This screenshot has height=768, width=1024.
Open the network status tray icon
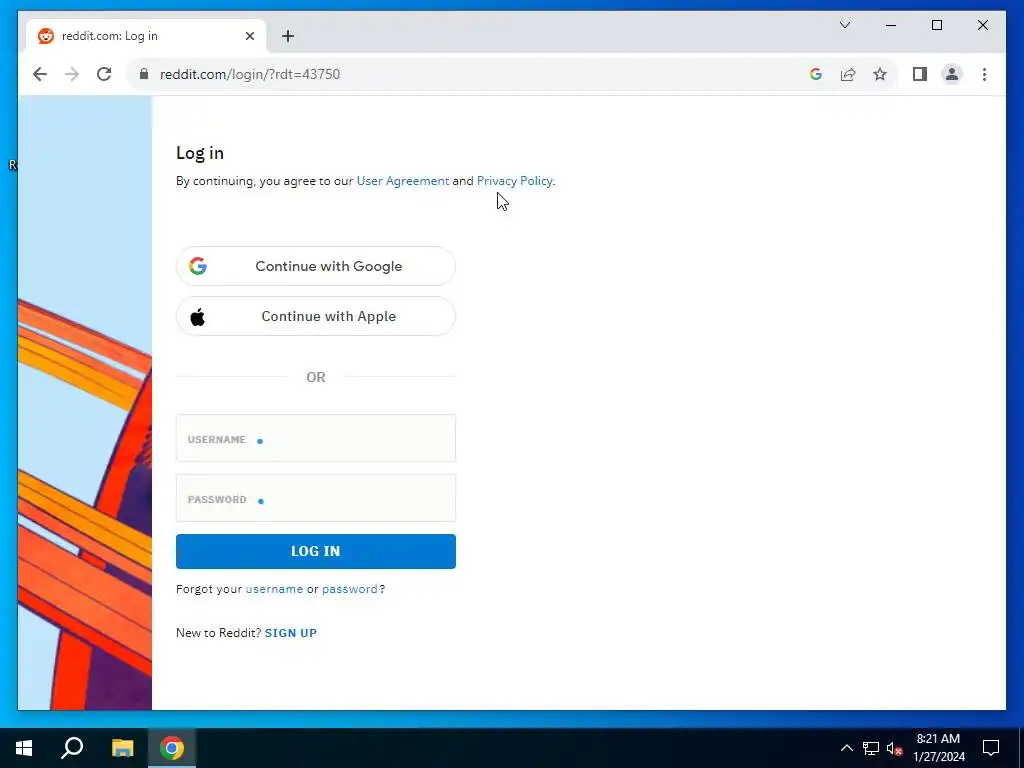click(x=871, y=748)
